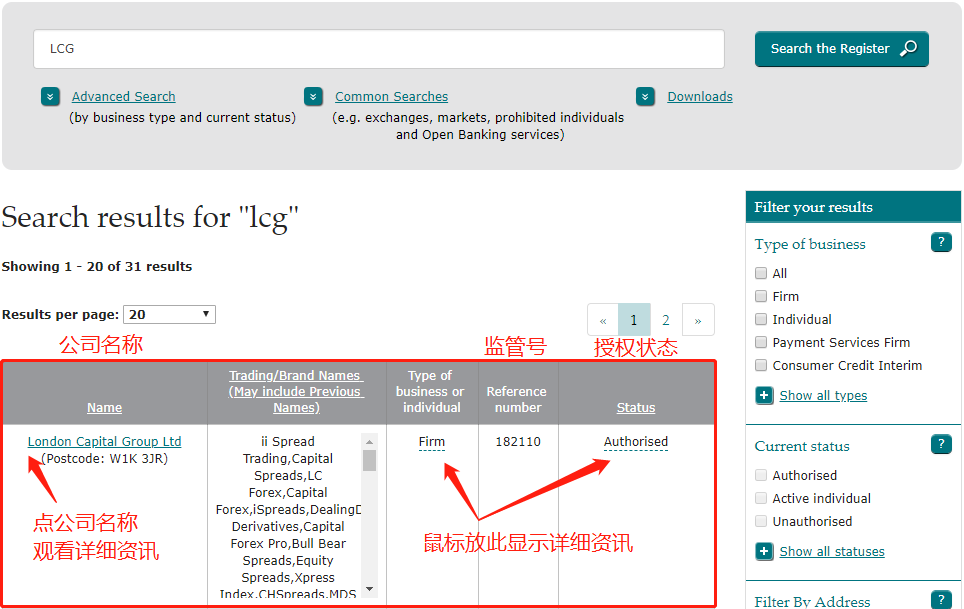This screenshot has height=609, width=964.
Task: Click plus icon beside Show all types
Action: pos(765,395)
